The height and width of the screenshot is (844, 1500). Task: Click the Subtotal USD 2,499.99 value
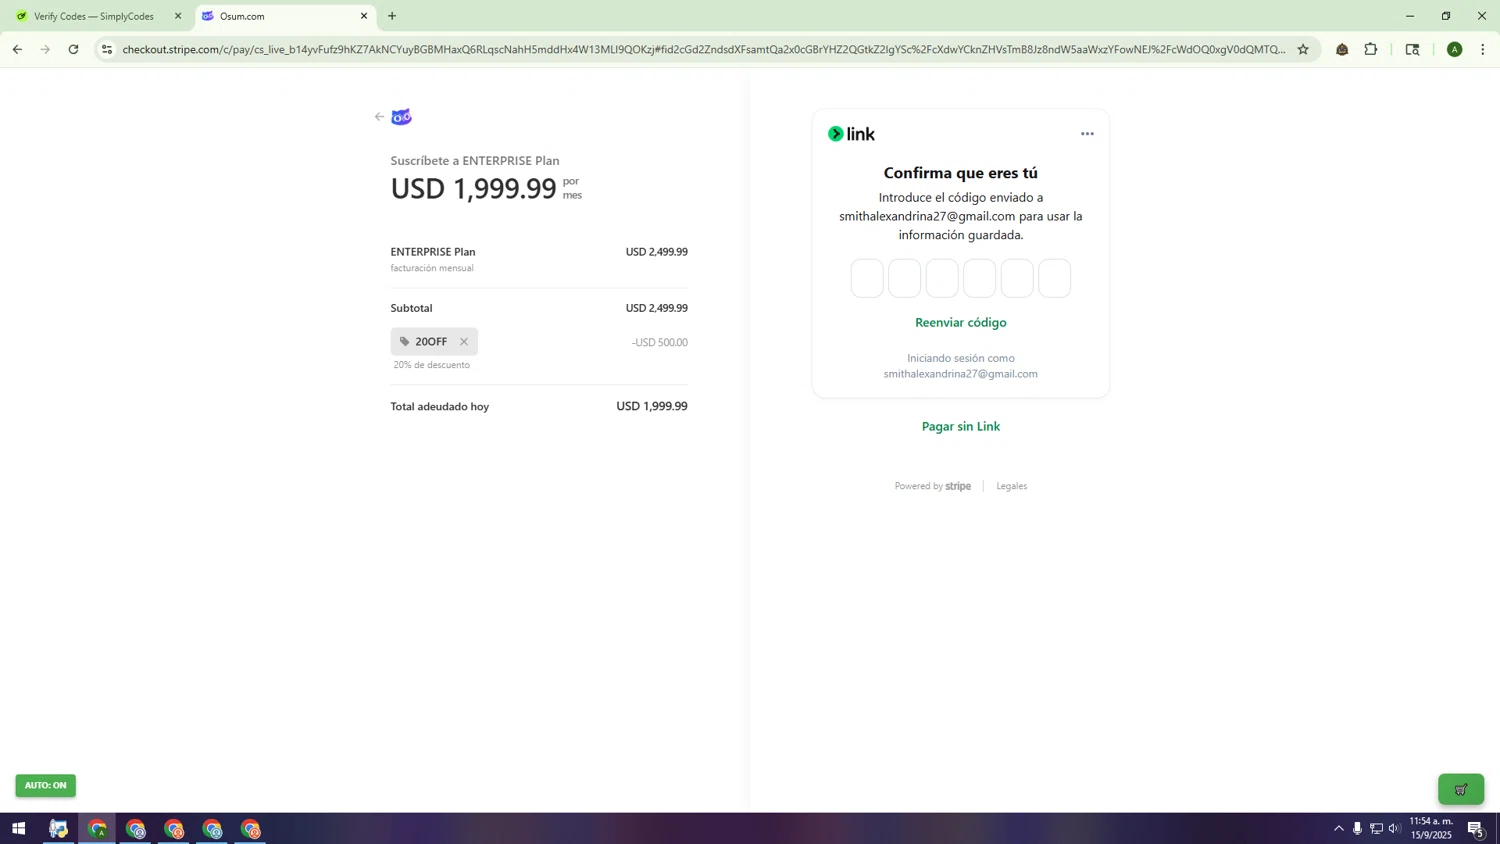656,309
